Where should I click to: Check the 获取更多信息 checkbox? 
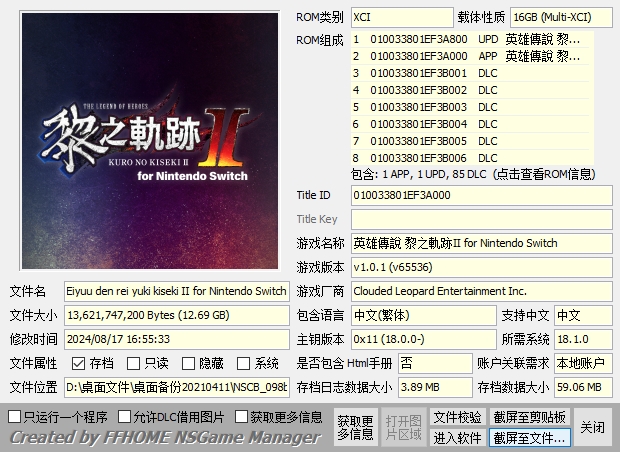(x=241, y=416)
